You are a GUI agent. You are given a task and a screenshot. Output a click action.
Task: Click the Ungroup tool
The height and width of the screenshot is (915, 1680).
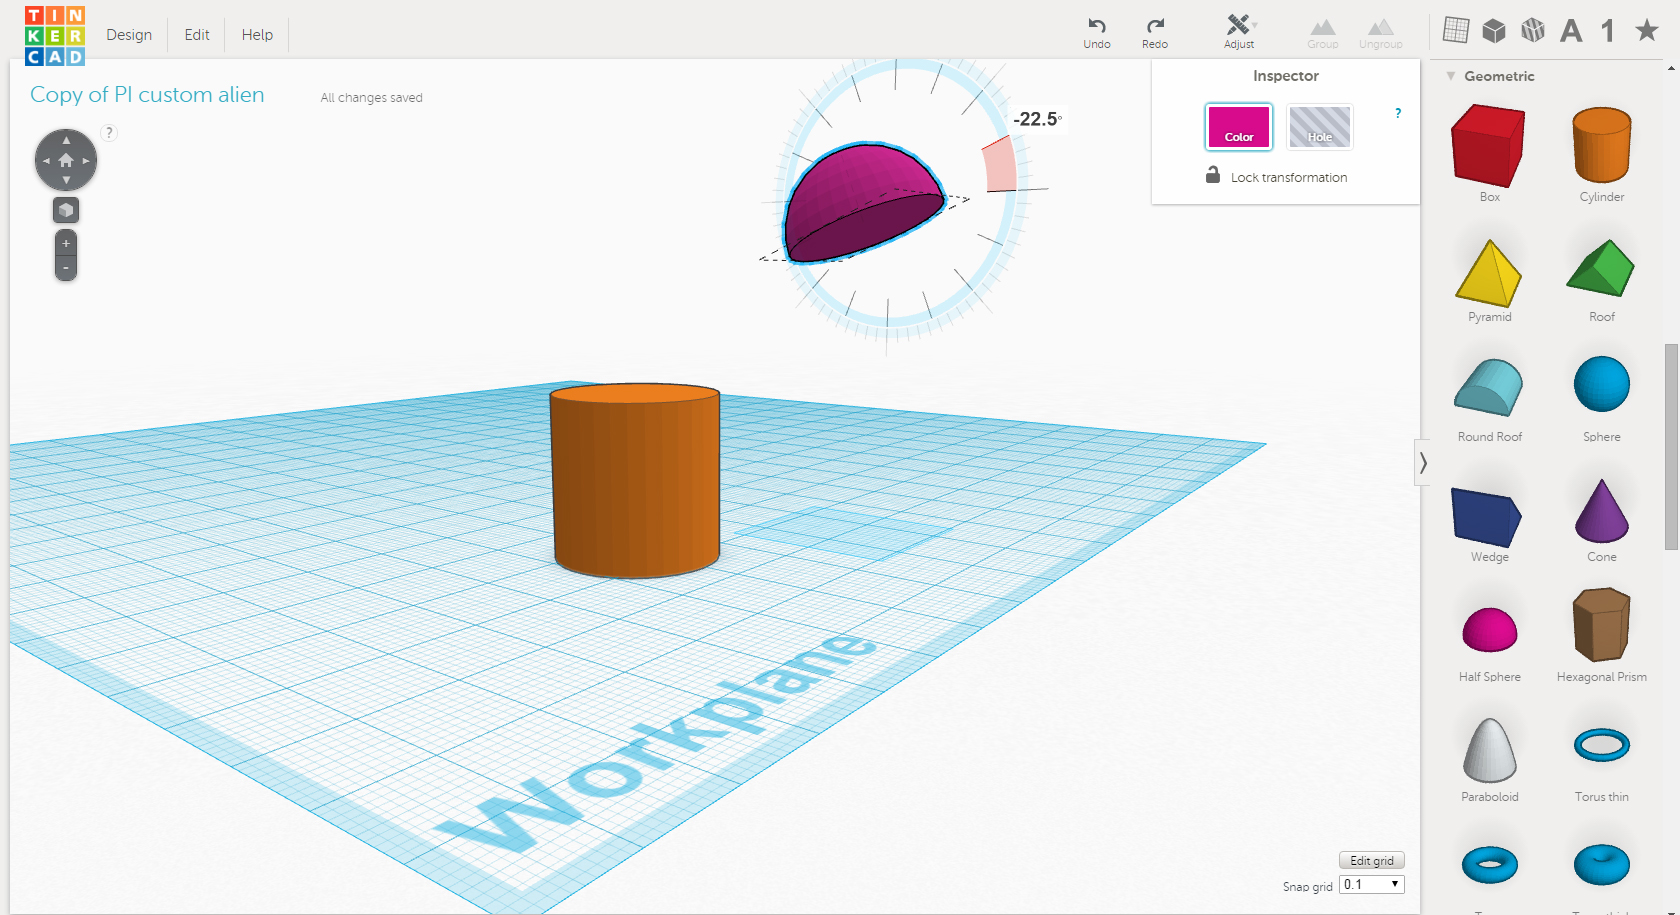point(1381,33)
